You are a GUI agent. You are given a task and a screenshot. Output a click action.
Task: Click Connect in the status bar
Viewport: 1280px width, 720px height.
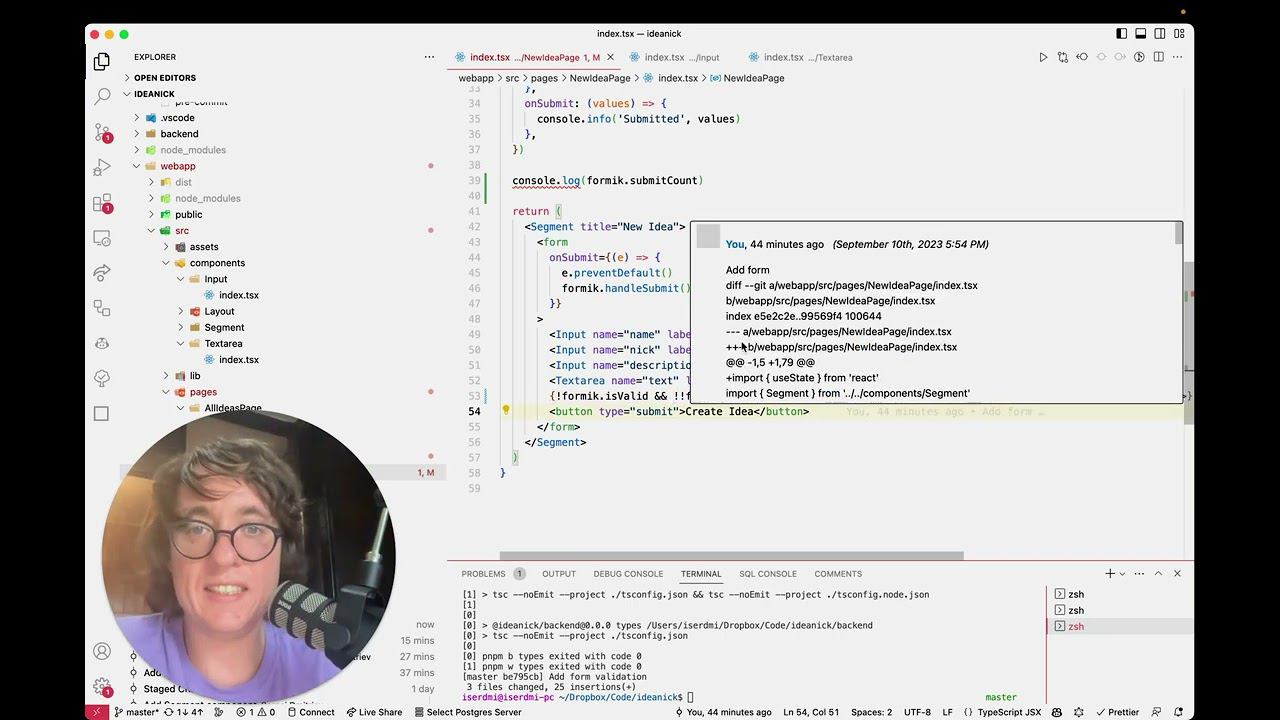(x=310, y=712)
